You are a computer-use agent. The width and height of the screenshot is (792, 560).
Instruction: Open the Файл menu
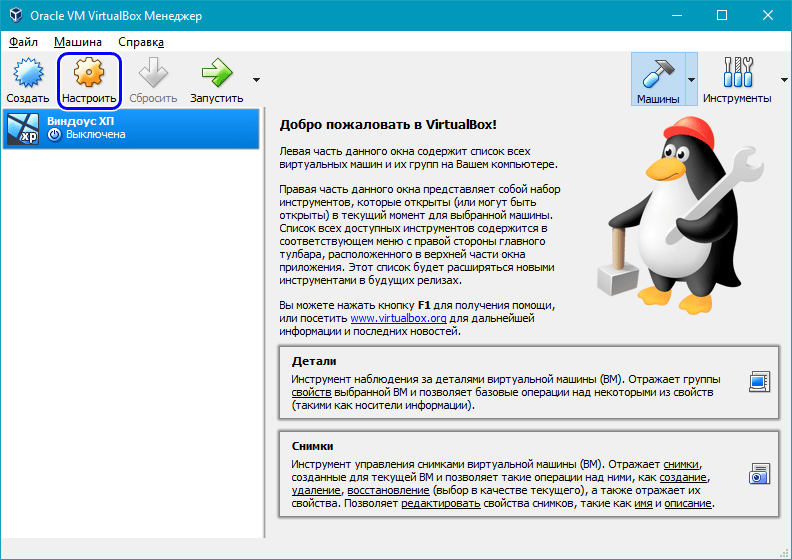23,42
